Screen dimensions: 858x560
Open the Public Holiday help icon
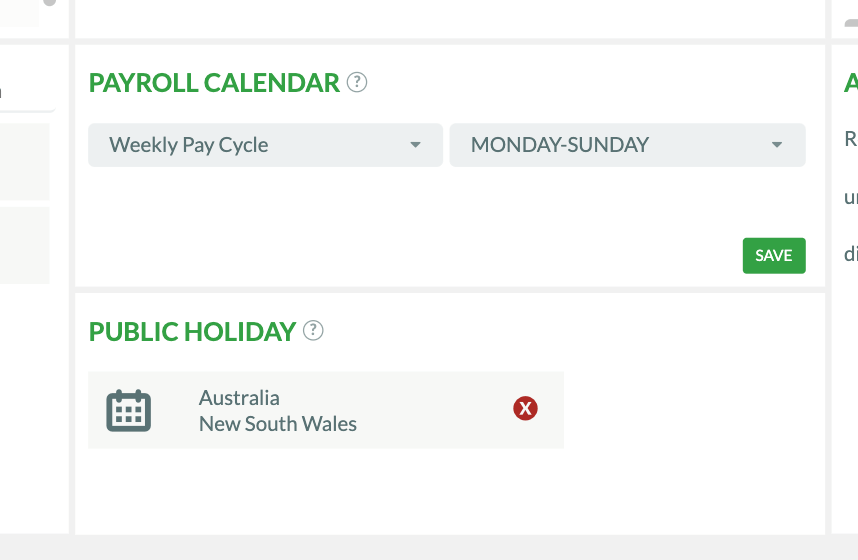click(x=313, y=331)
